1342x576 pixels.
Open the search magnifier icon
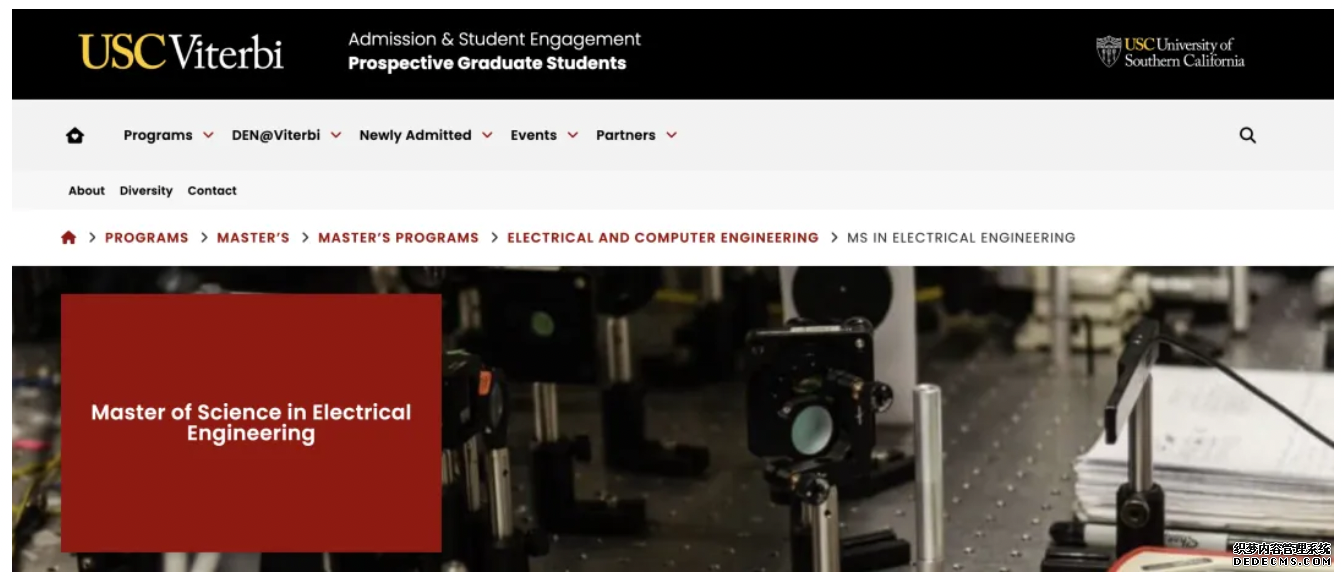(1247, 135)
